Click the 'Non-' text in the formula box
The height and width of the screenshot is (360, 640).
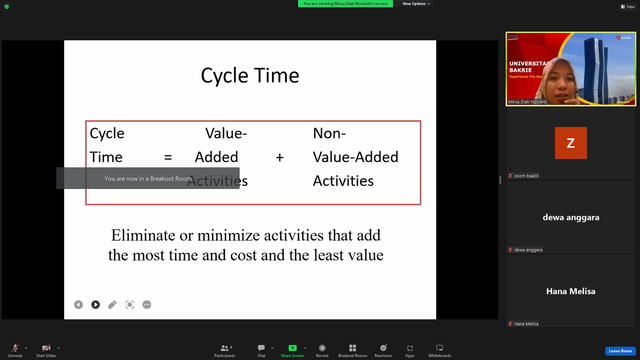point(329,133)
